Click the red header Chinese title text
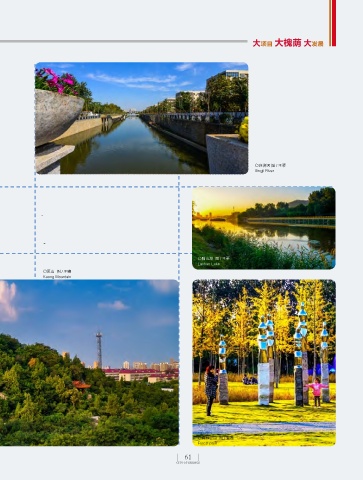 (288, 43)
